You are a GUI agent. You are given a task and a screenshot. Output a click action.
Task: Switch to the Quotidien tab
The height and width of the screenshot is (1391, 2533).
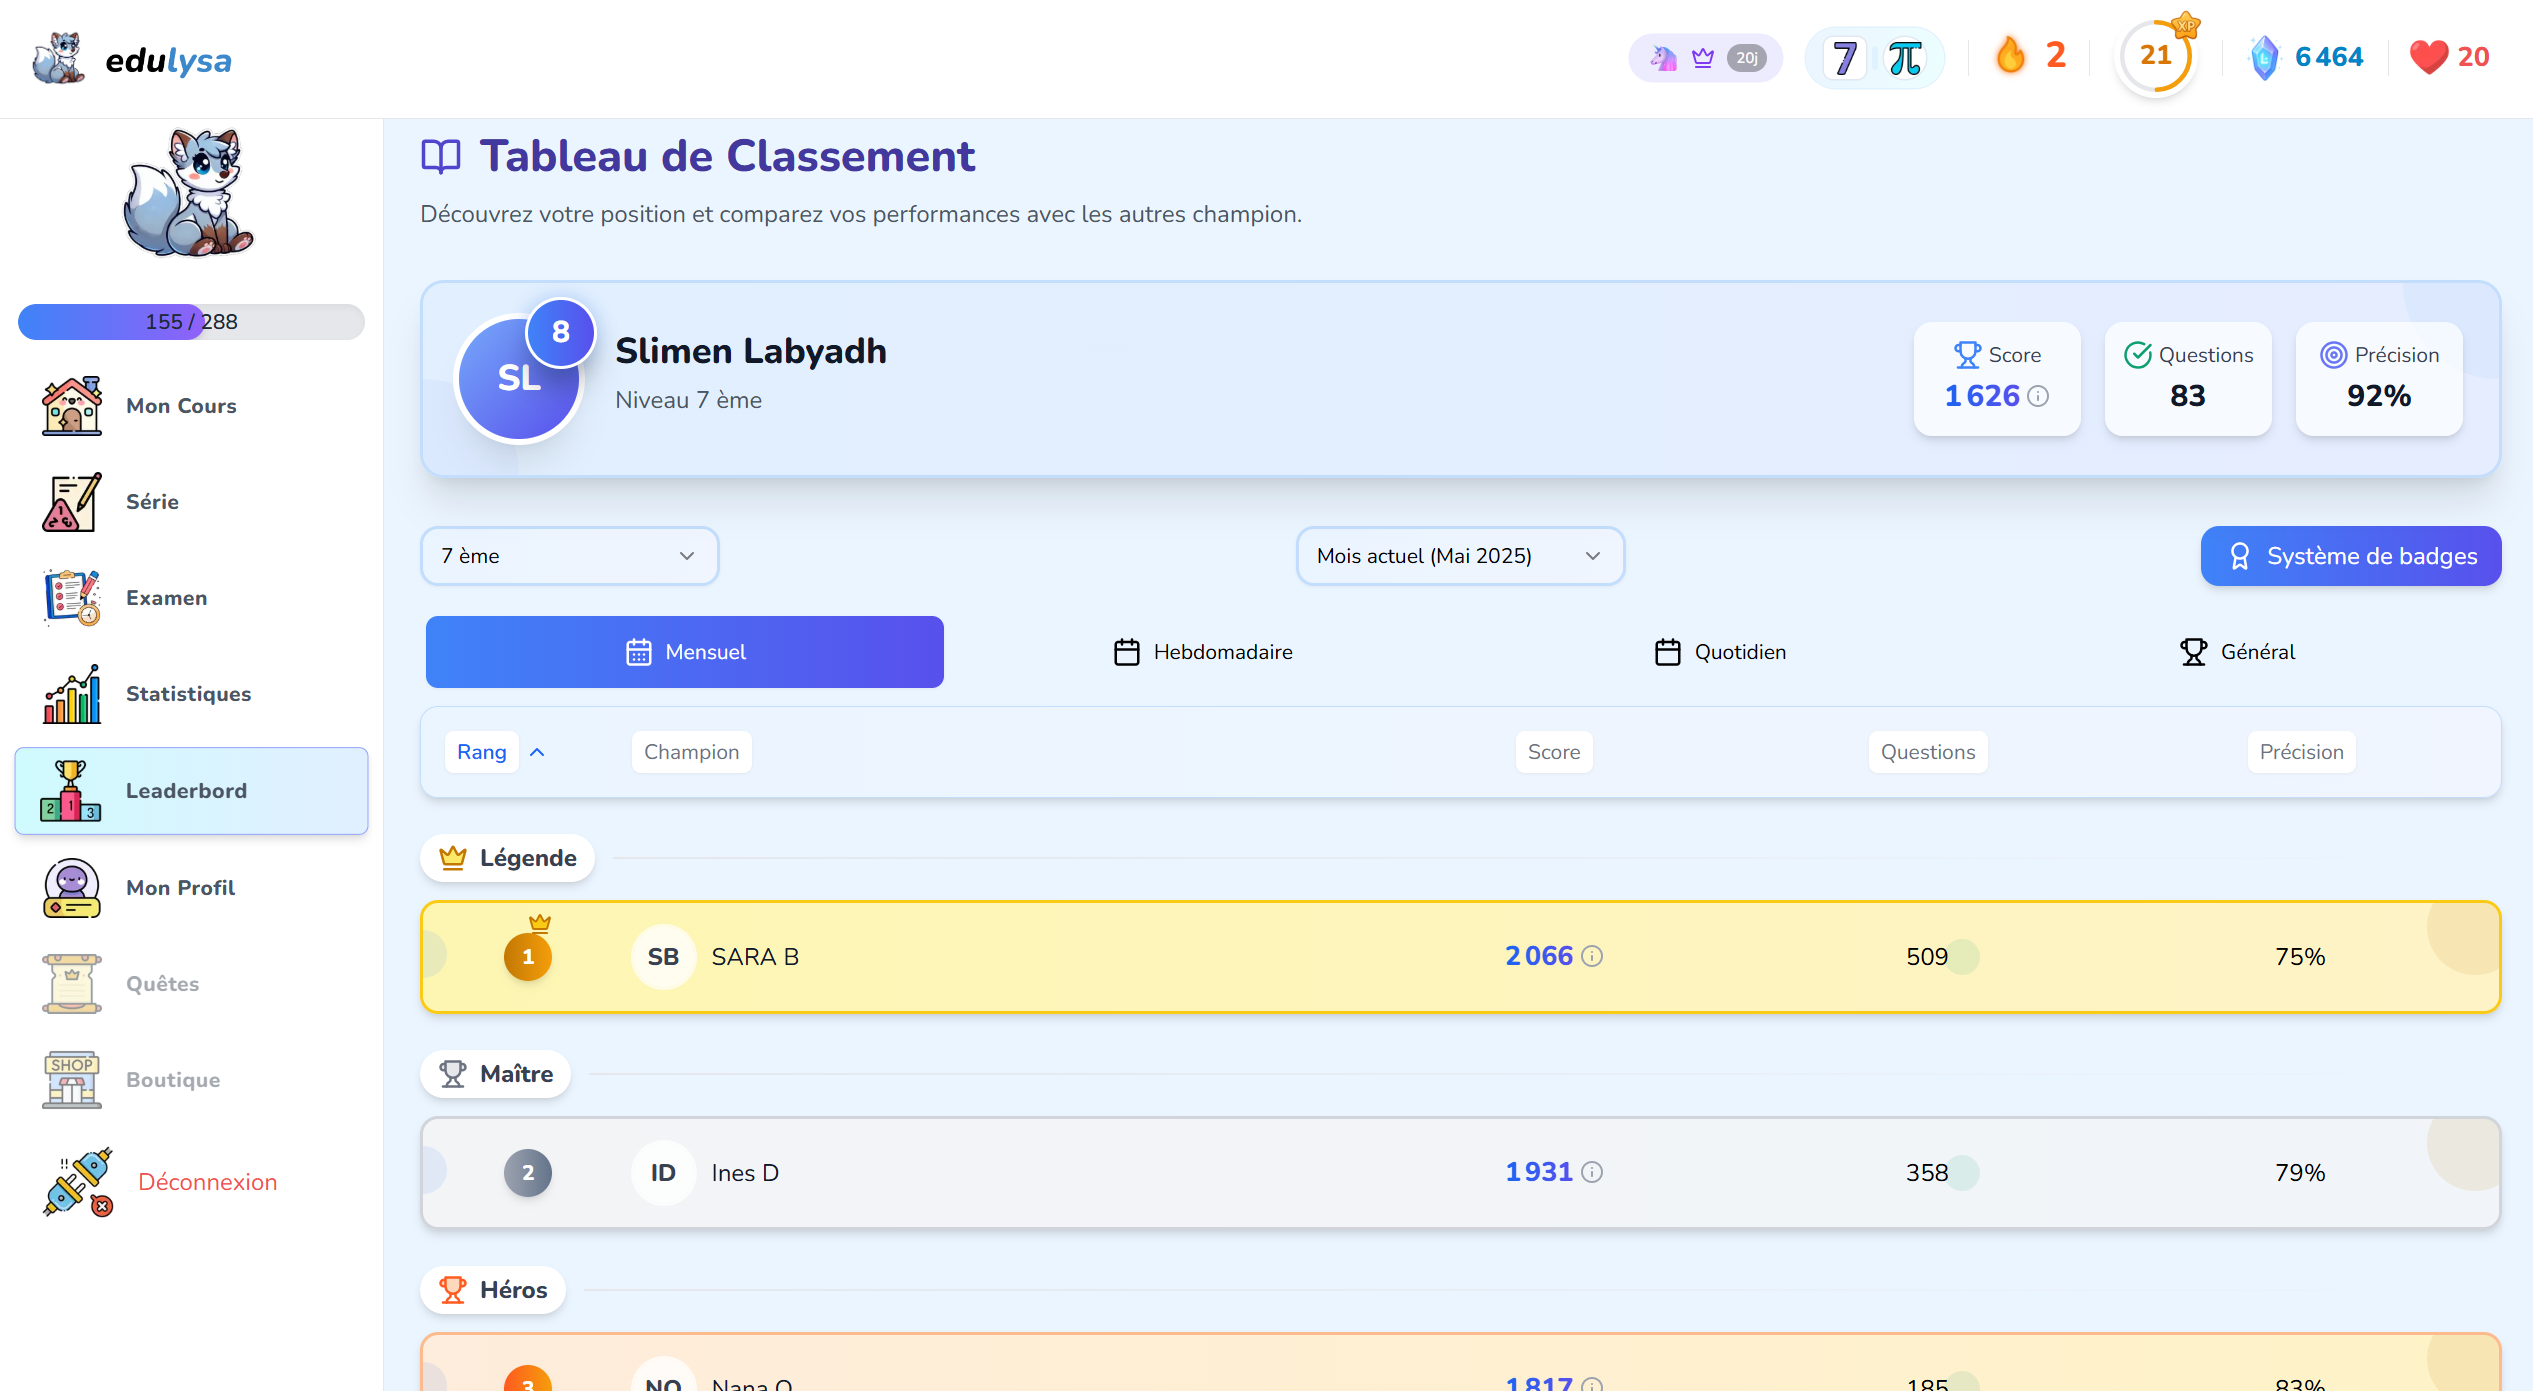(x=1720, y=652)
